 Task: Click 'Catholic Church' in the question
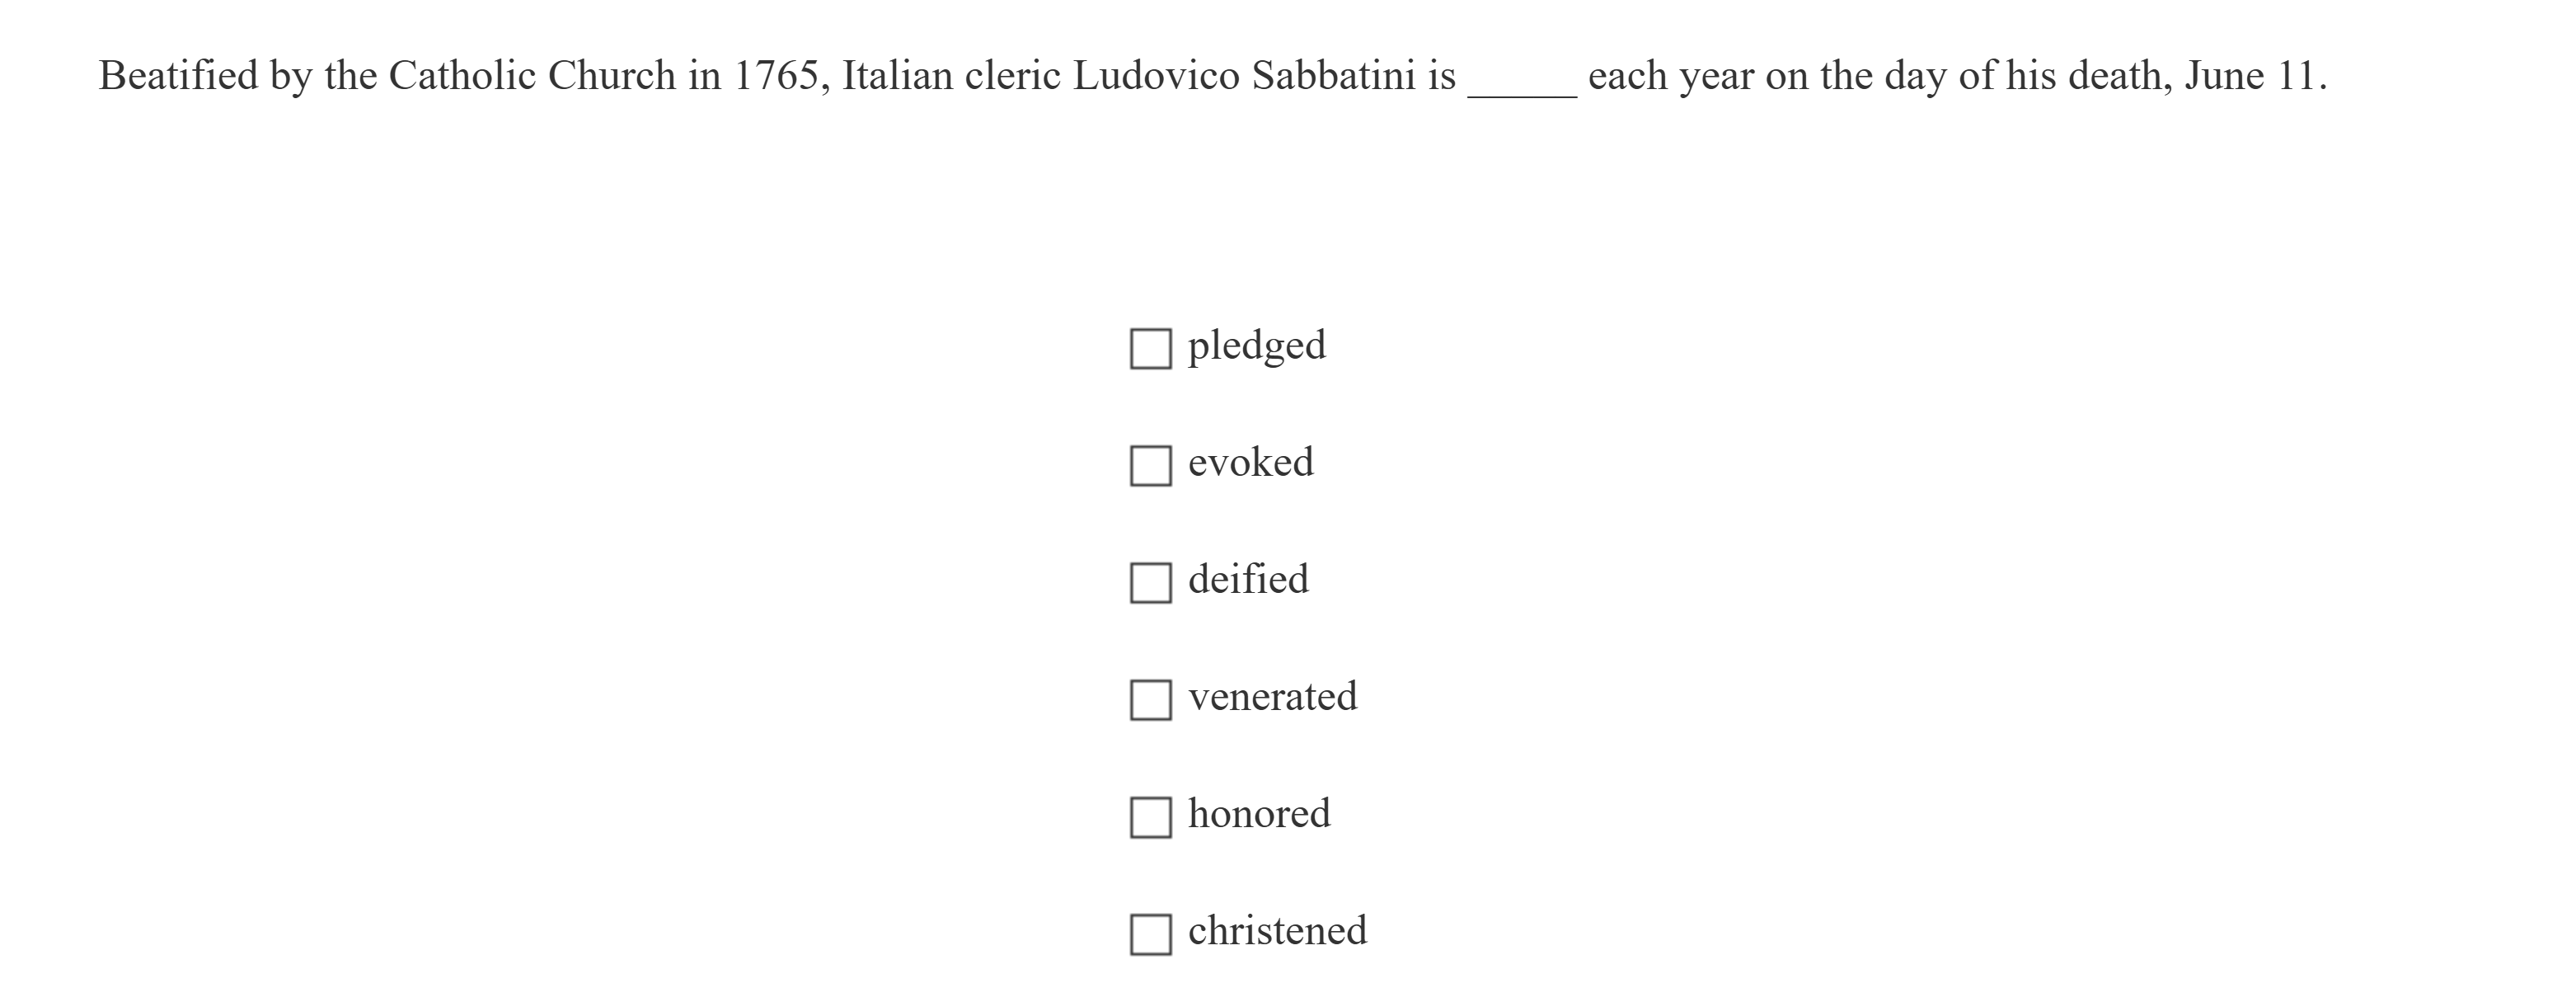coord(532,76)
